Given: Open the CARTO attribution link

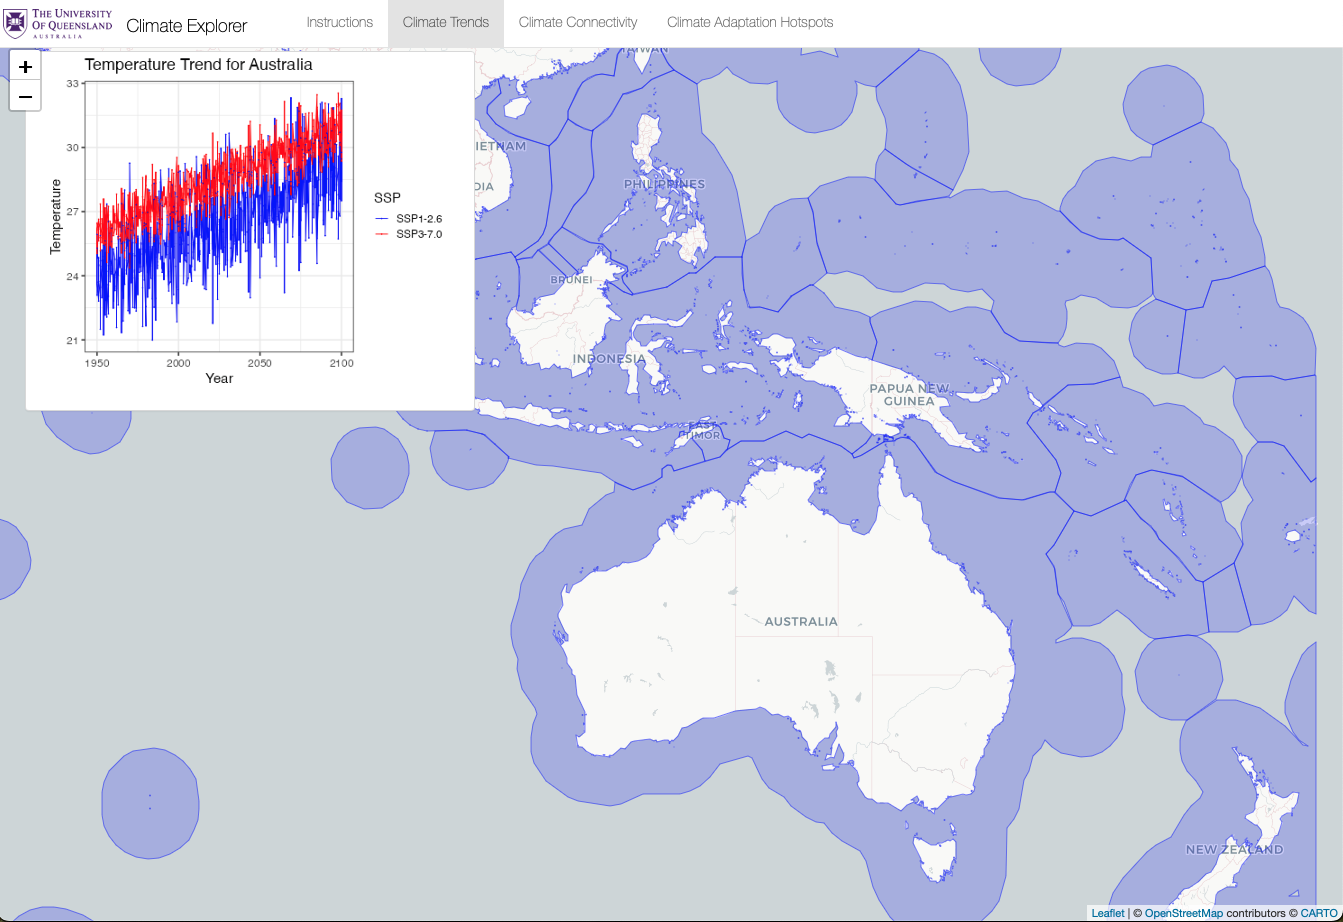Looking at the screenshot, I should [1319, 913].
